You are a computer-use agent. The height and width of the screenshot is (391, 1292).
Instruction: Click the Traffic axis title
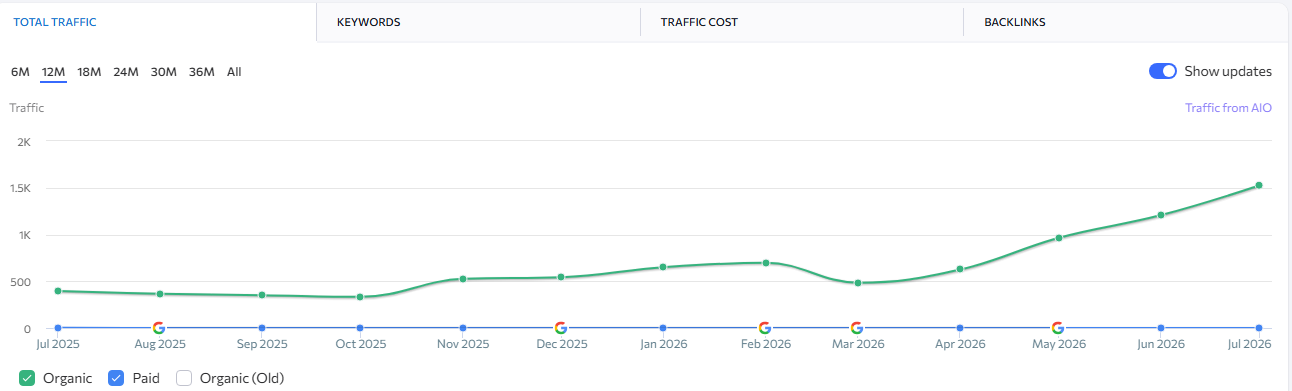tap(27, 107)
